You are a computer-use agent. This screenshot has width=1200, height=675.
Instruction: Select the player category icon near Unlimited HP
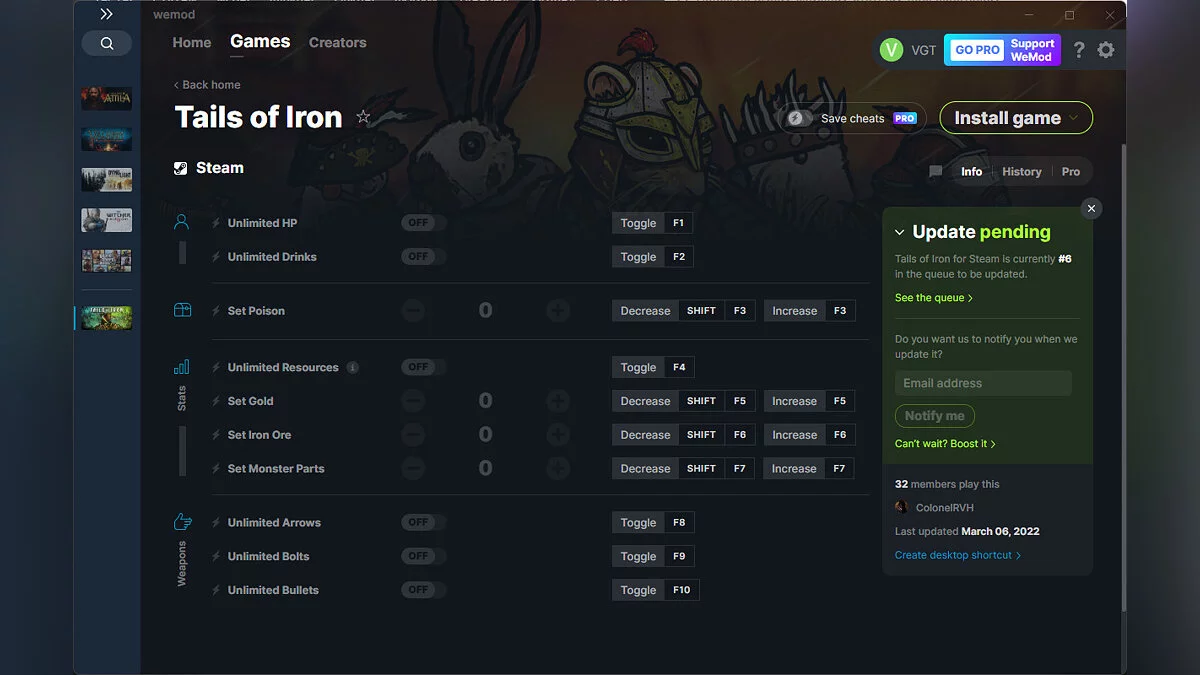(181, 221)
